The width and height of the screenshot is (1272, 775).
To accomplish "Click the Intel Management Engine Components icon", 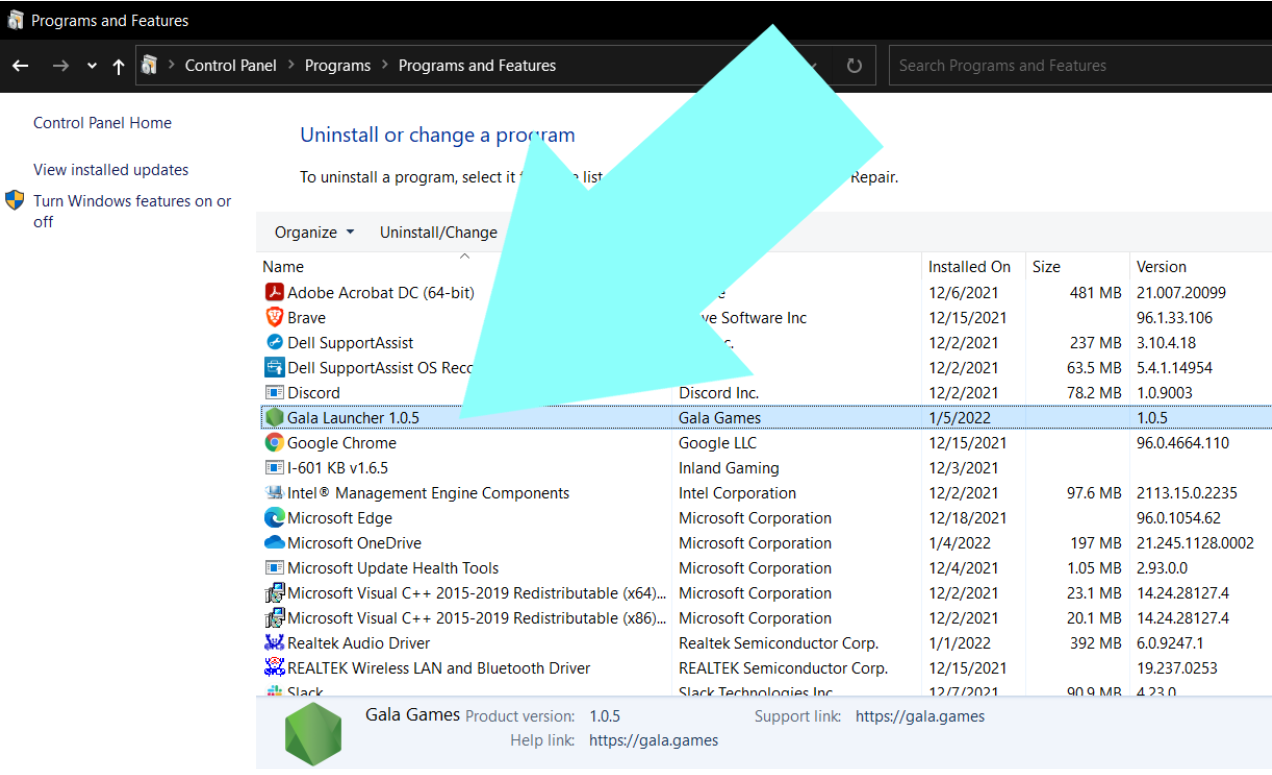I will click(x=274, y=493).
